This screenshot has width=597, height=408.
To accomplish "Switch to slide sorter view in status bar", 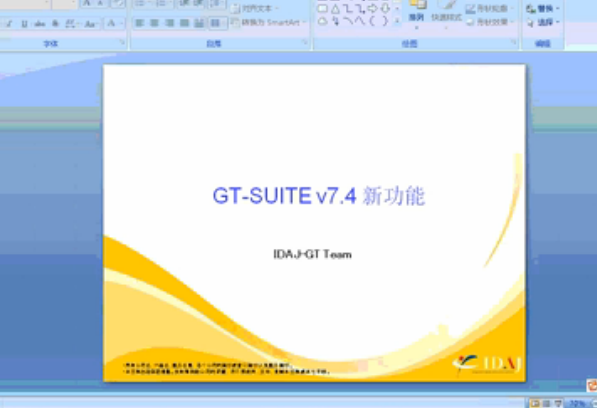I will coord(546,403).
